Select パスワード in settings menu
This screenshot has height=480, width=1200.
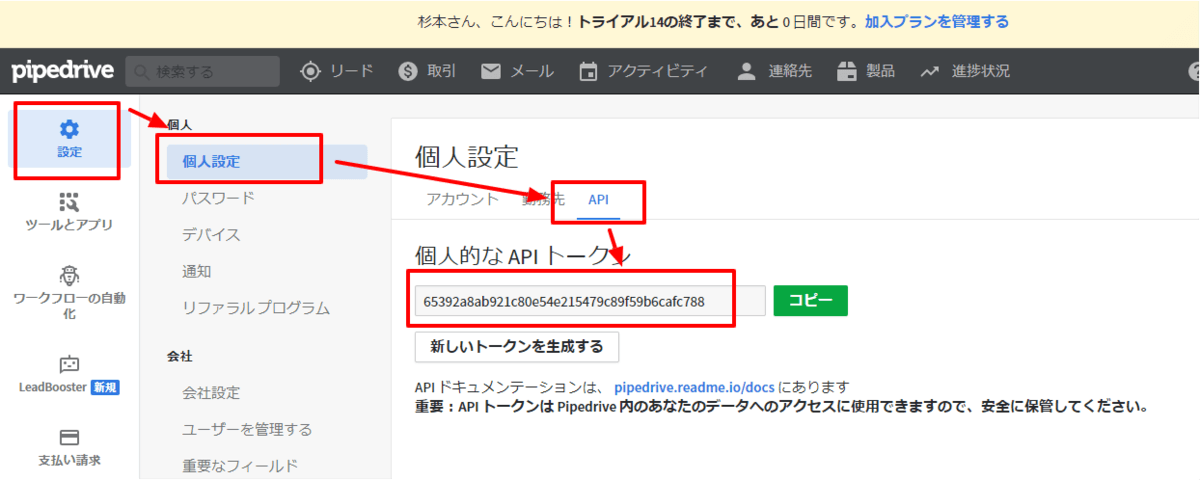click(x=218, y=198)
